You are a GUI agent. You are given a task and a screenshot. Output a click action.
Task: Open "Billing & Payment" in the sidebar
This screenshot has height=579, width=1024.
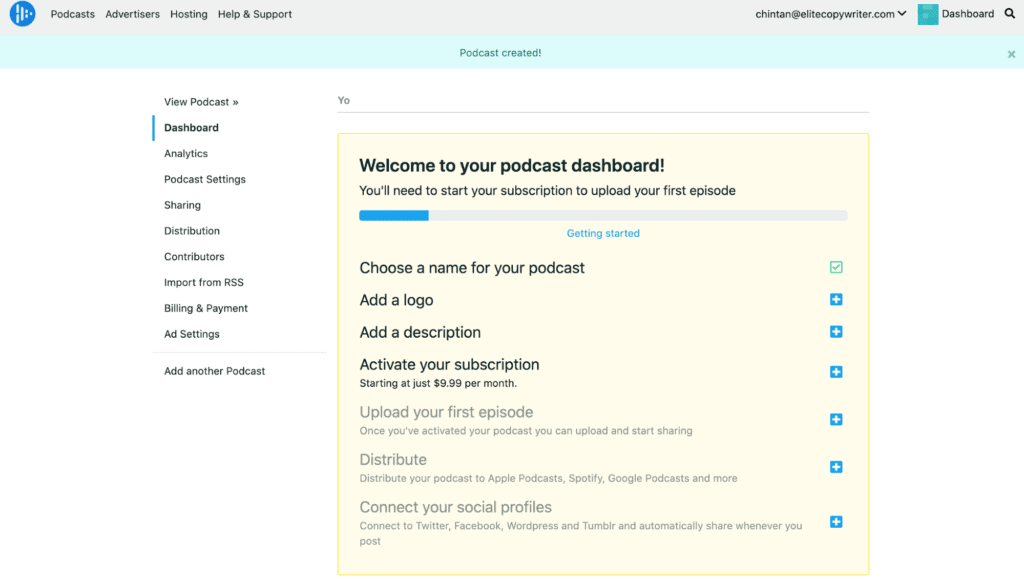pos(205,308)
